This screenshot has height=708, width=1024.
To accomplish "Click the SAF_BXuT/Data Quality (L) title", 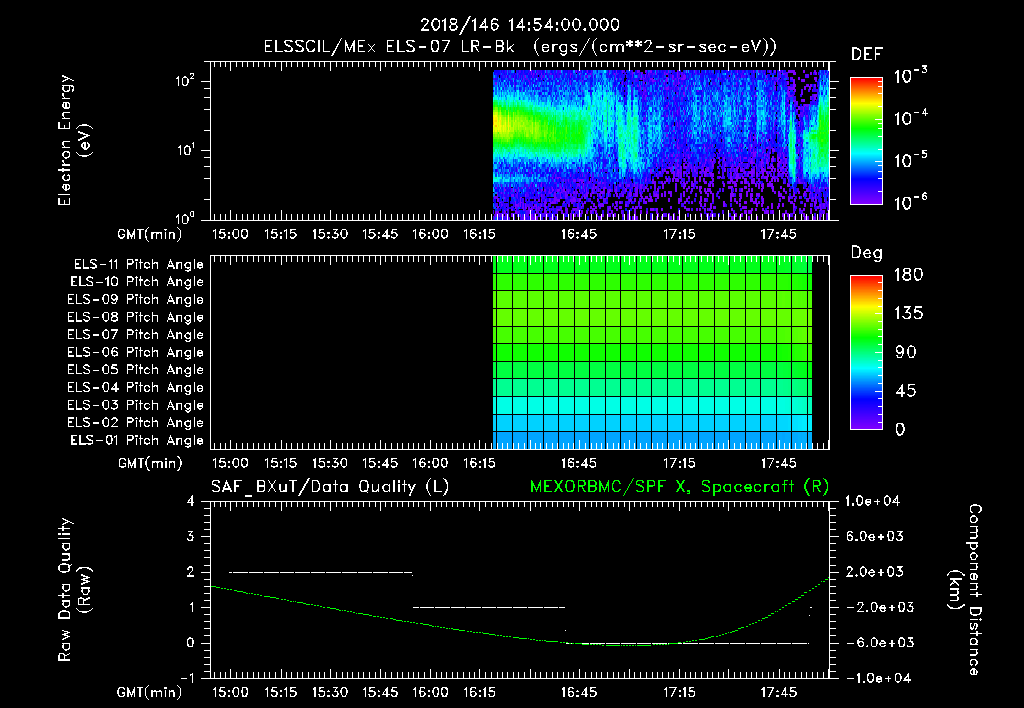I will [x=330, y=487].
